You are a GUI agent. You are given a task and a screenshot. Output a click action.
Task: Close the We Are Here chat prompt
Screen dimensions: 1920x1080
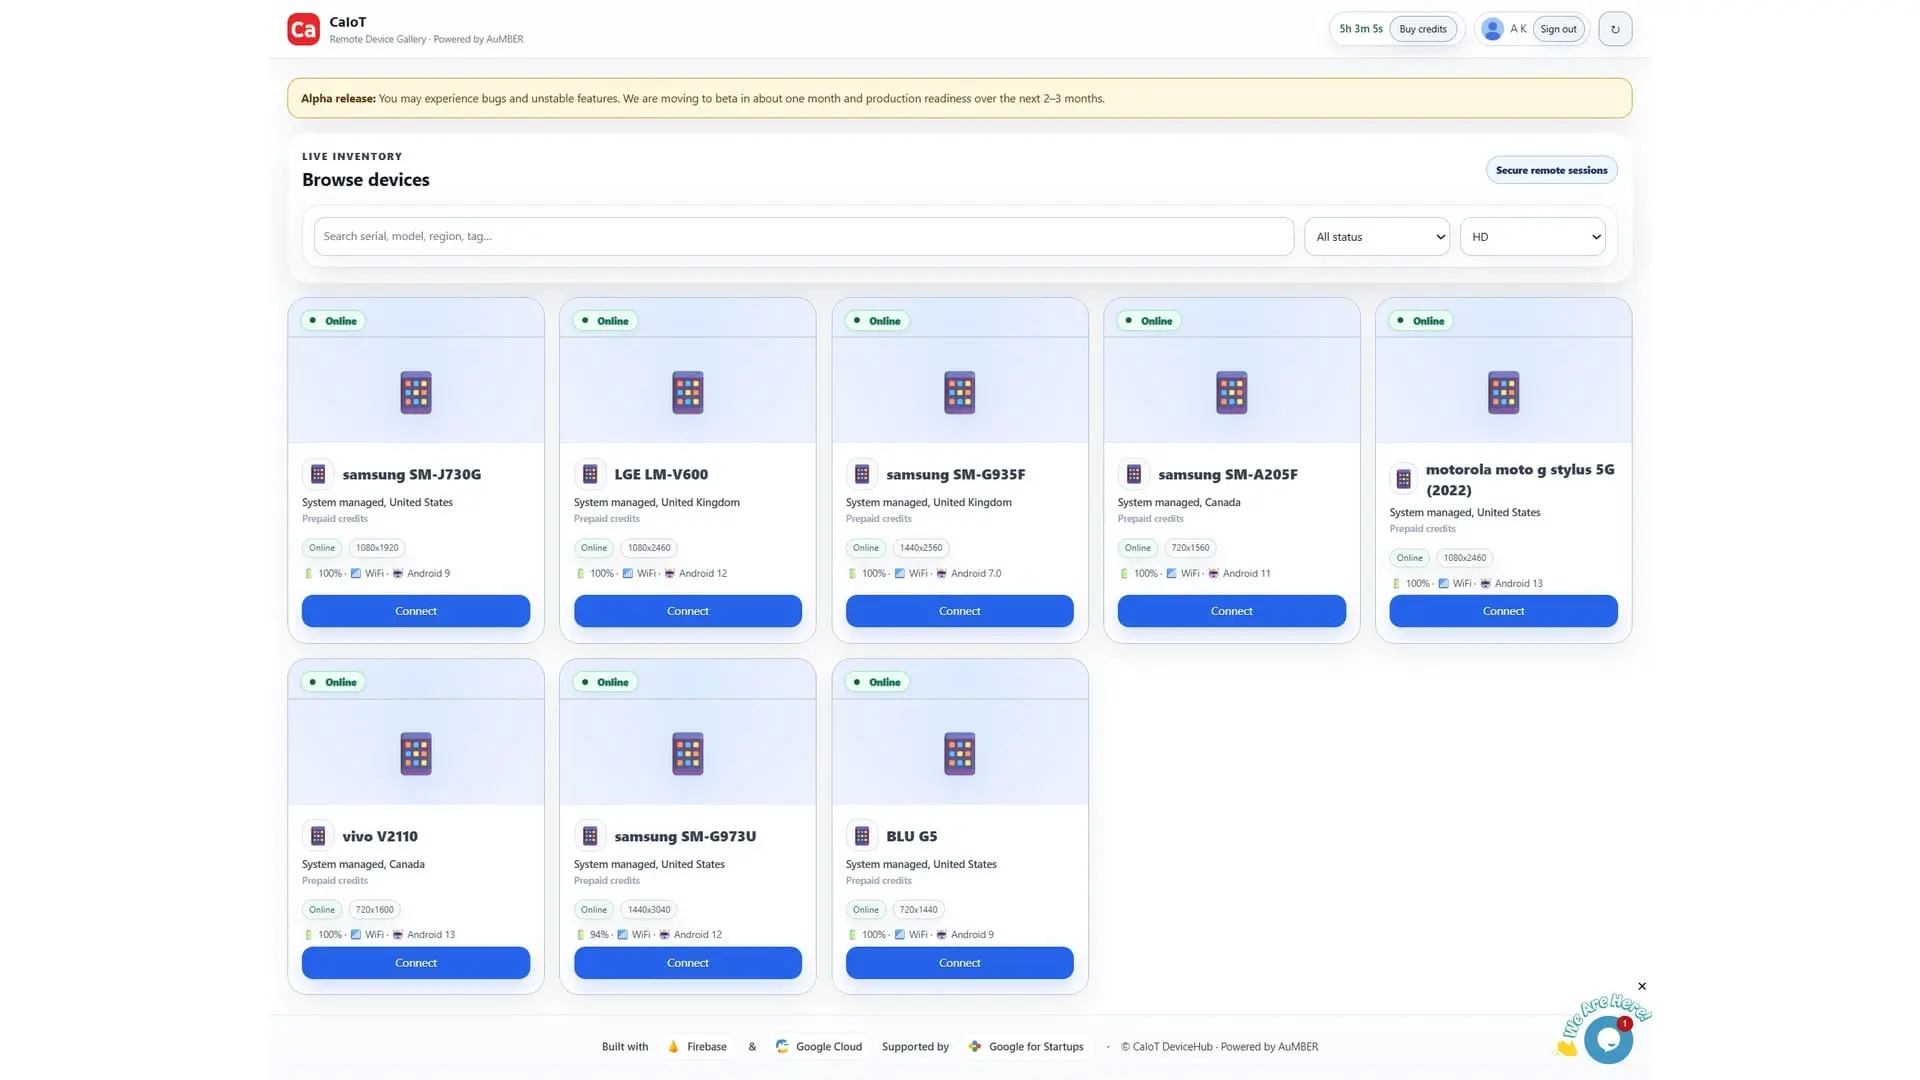coord(1642,986)
